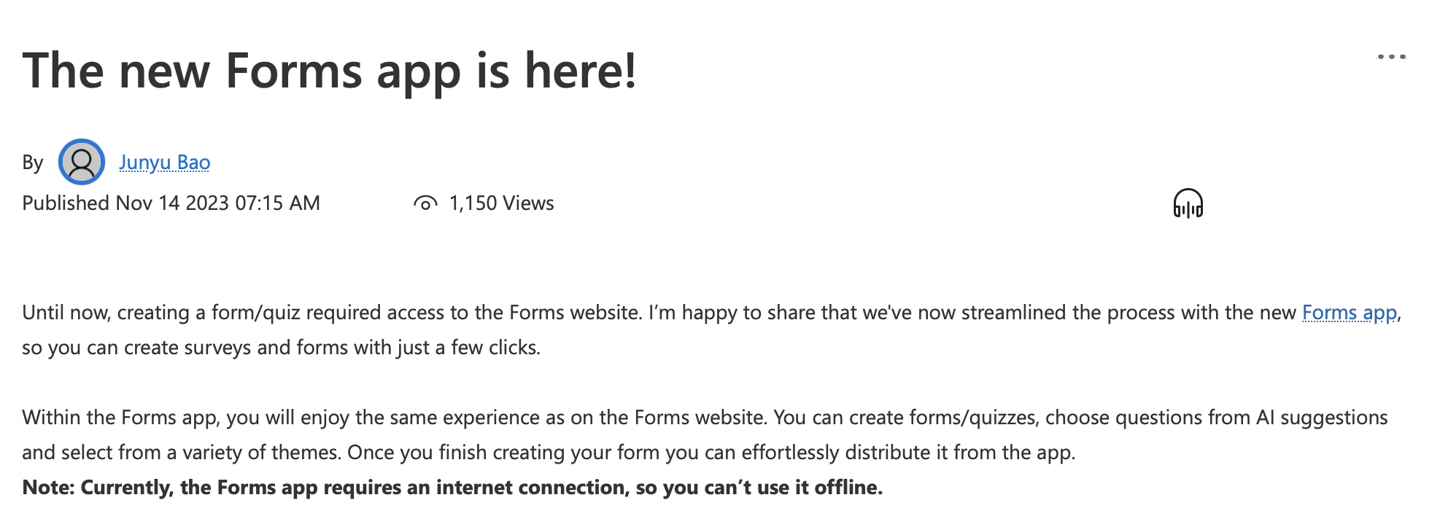
Task: Click the article title heading
Action: coord(329,70)
